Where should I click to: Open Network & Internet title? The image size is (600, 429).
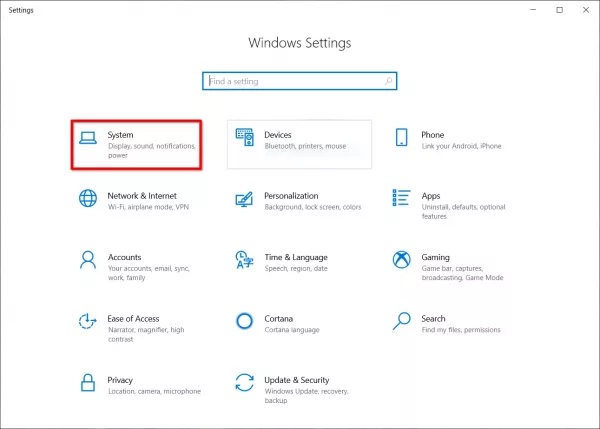pos(142,196)
